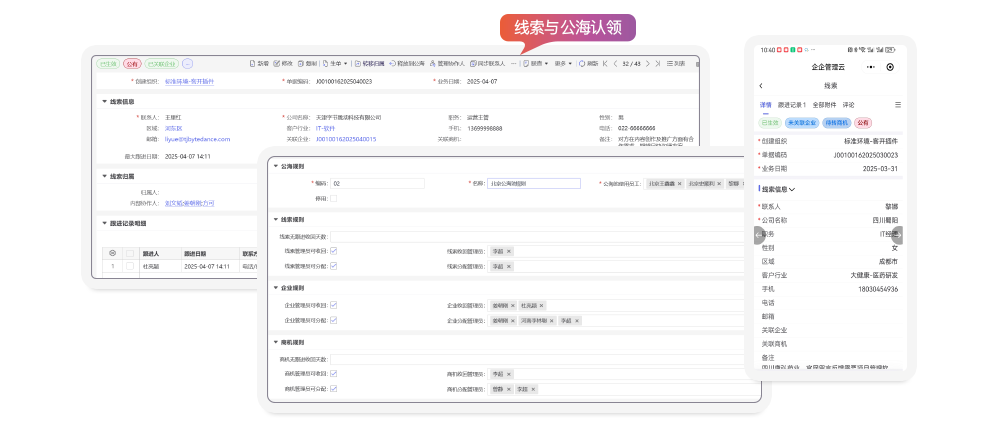Tap the mobile three-dots more icon
1000x441 pixels.
pyautogui.click(x=870, y=67)
